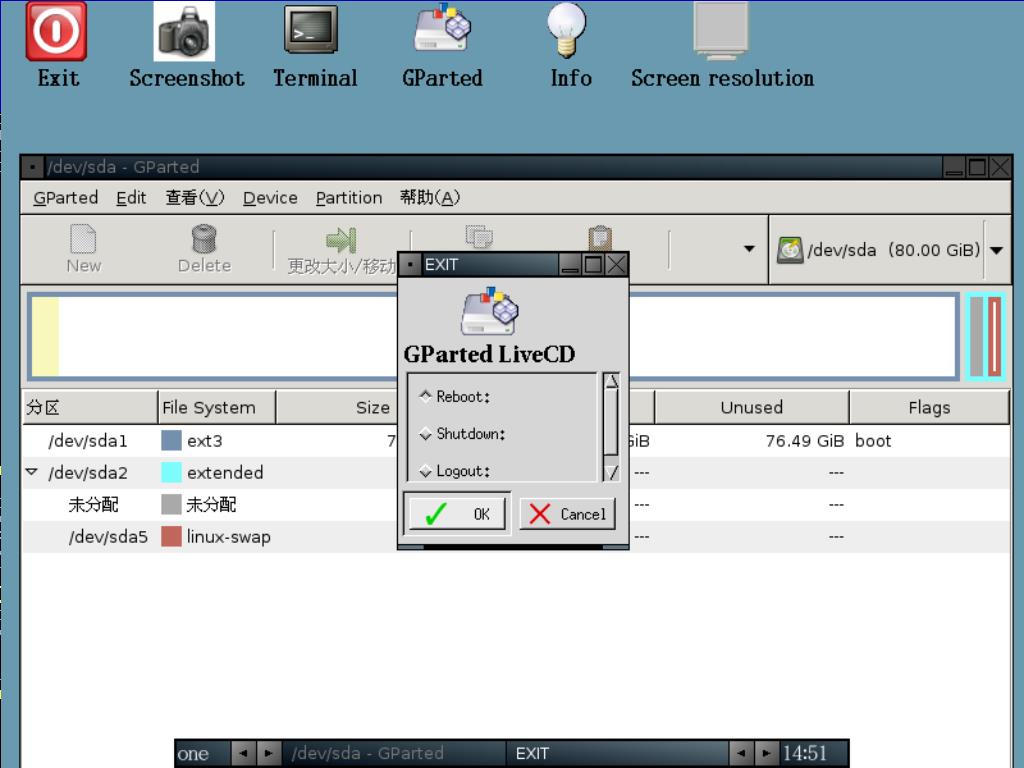The height and width of the screenshot is (768, 1024).
Task: Select the /dev/sda1 partition row
Action: [x=516, y=441]
